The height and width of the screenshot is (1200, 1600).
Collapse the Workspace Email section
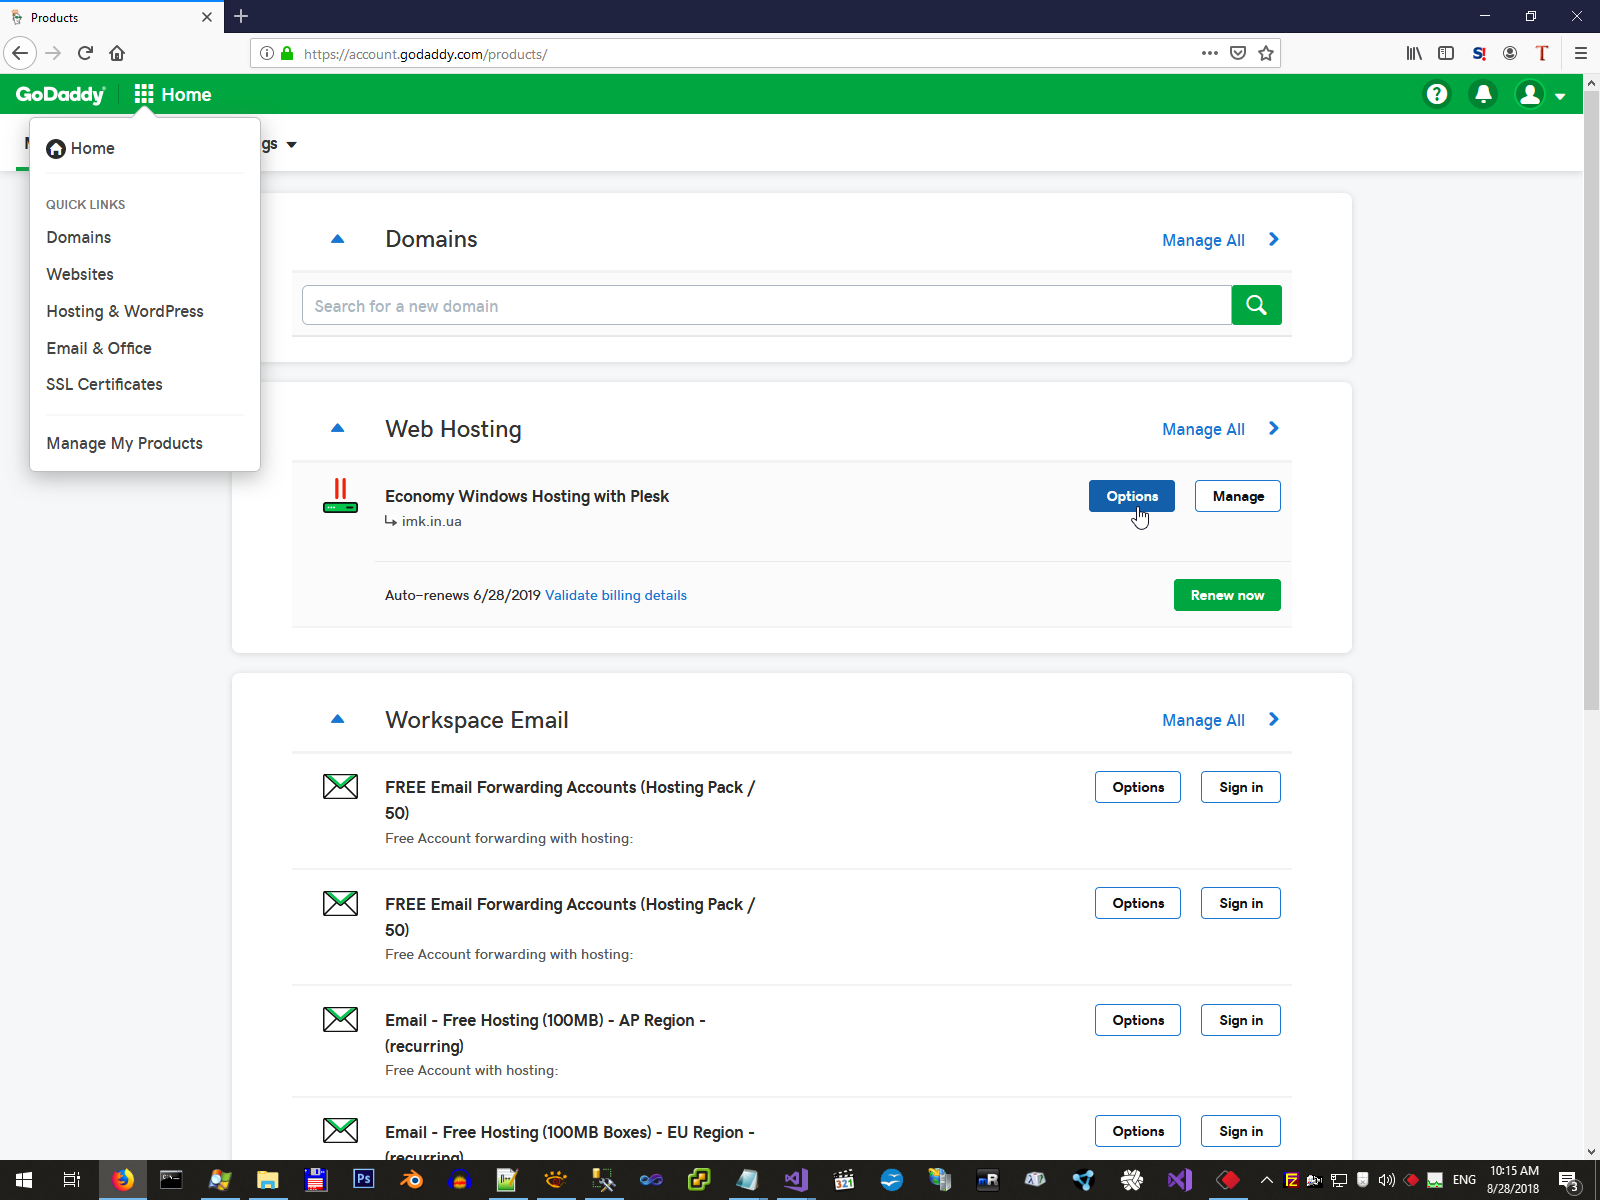(x=337, y=719)
